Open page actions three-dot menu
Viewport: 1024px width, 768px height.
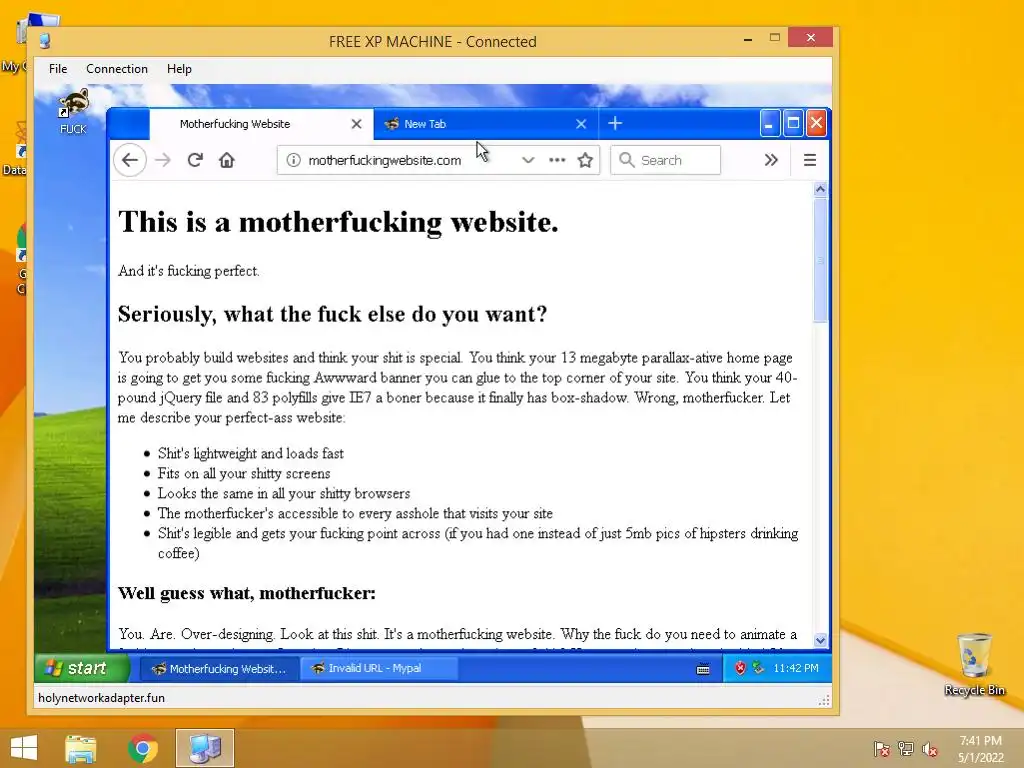pyautogui.click(x=557, y=160)
